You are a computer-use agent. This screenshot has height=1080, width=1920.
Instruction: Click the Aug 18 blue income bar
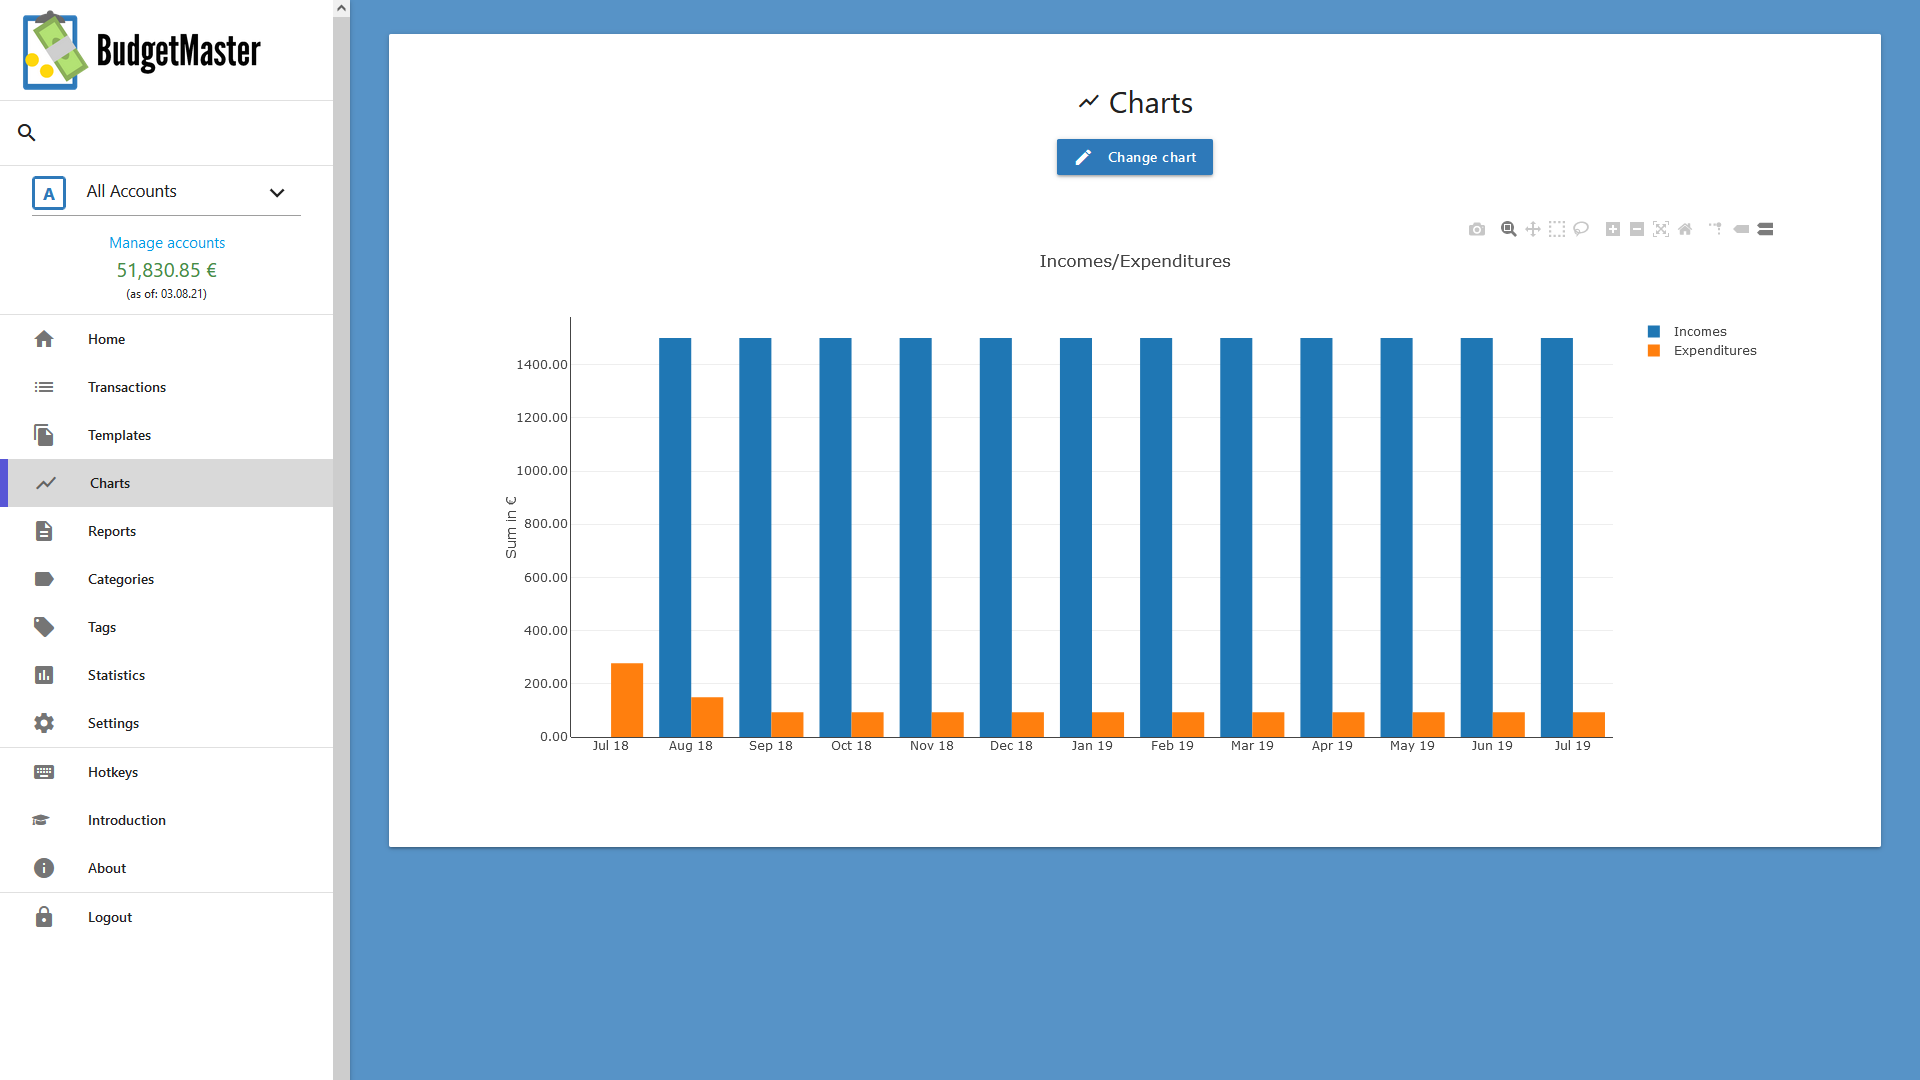point(675,537)
